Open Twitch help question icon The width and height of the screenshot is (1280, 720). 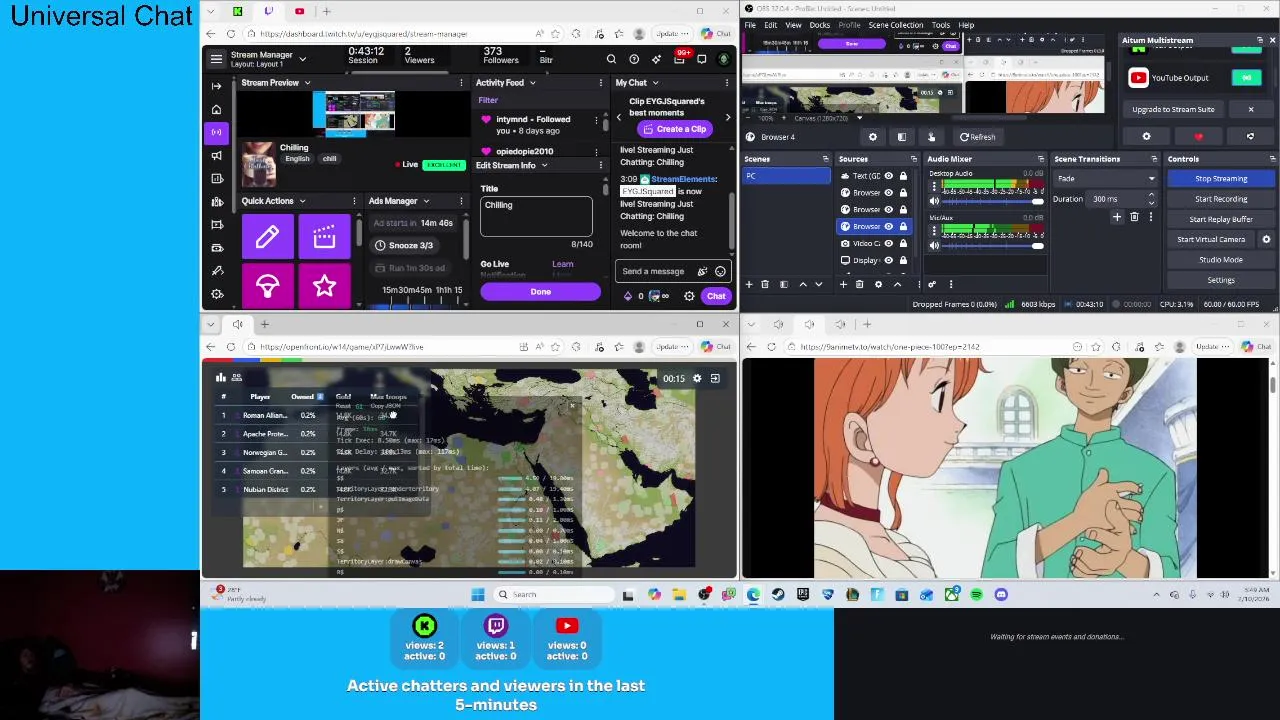[x=634, y=59]
